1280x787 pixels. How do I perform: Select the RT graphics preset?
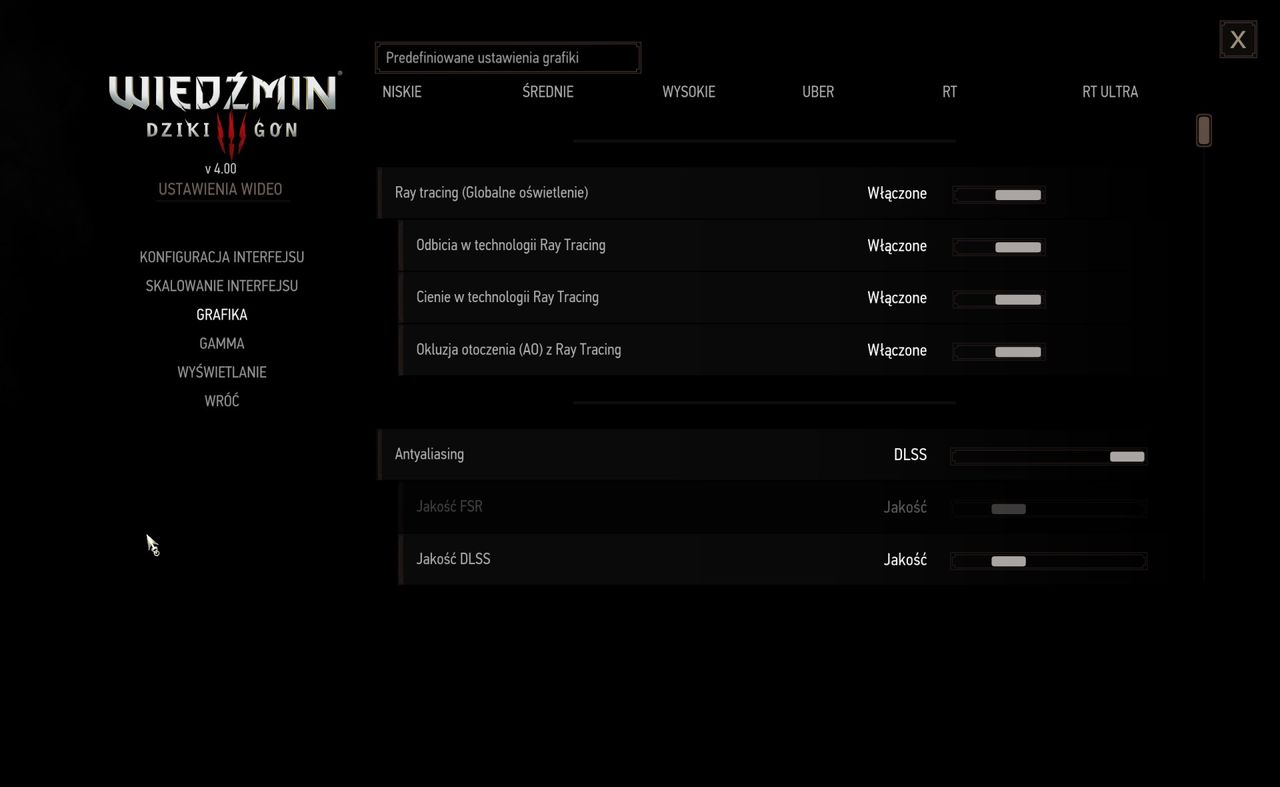950,92
